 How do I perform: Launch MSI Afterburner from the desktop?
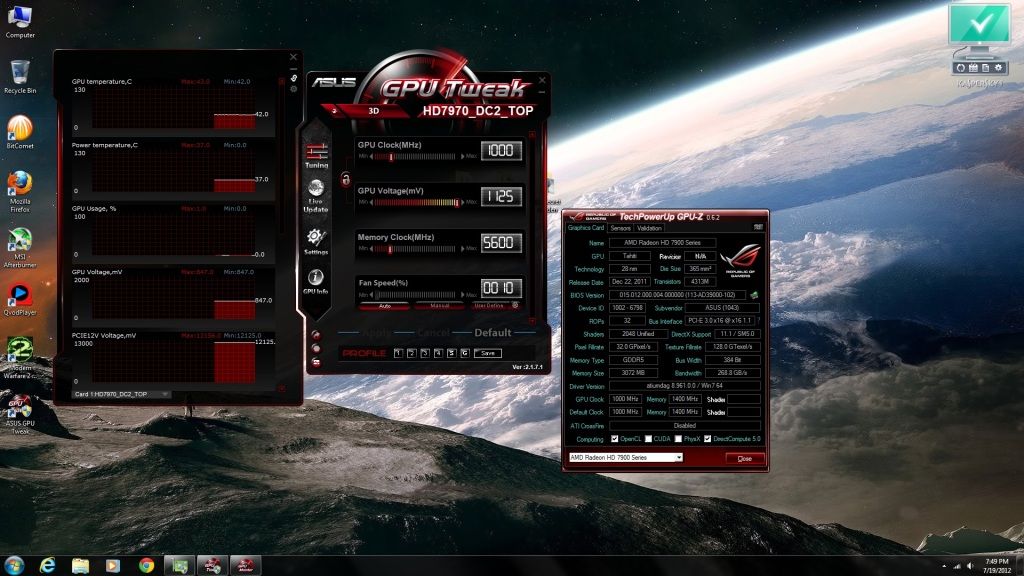[x=20, y=248]
